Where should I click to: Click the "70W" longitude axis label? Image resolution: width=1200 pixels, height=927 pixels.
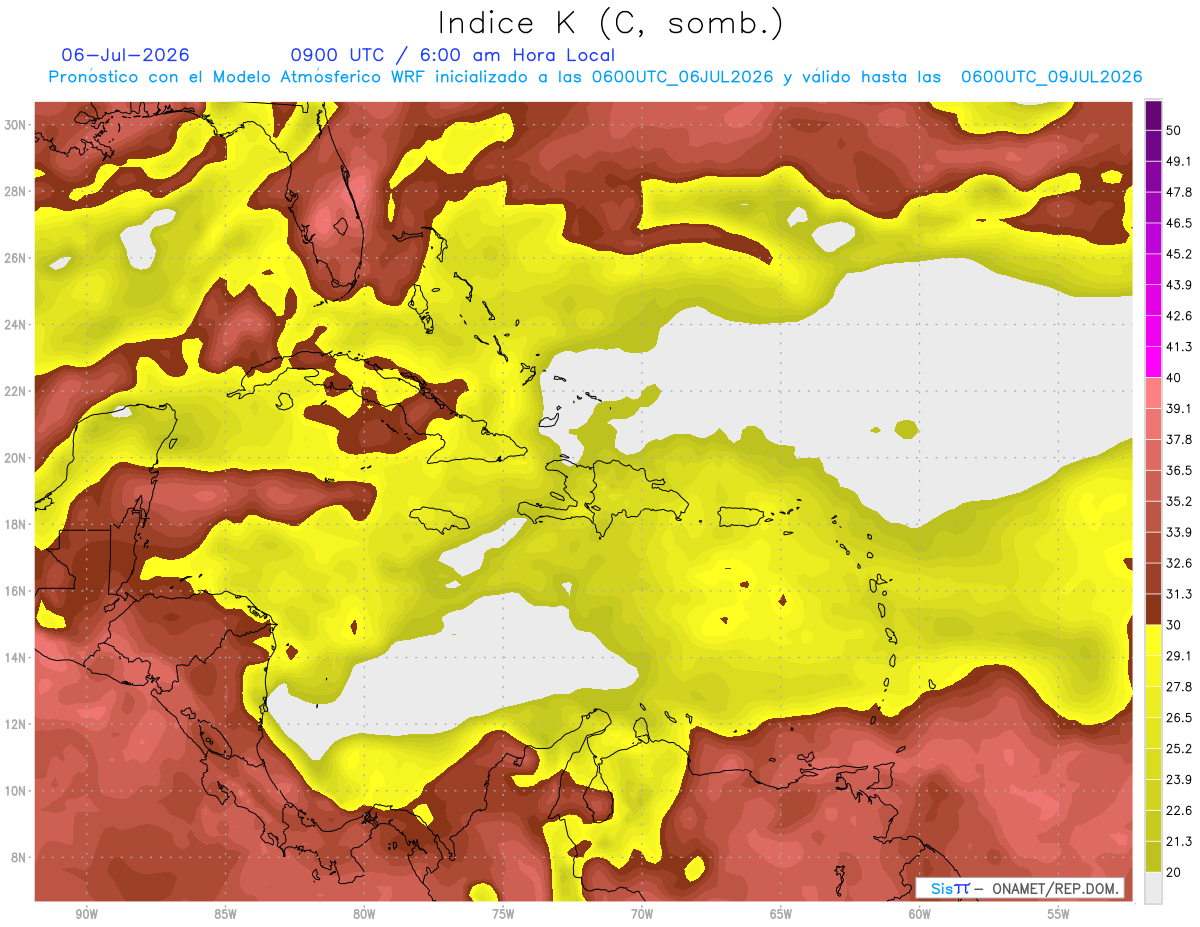[x=642, y=915]
